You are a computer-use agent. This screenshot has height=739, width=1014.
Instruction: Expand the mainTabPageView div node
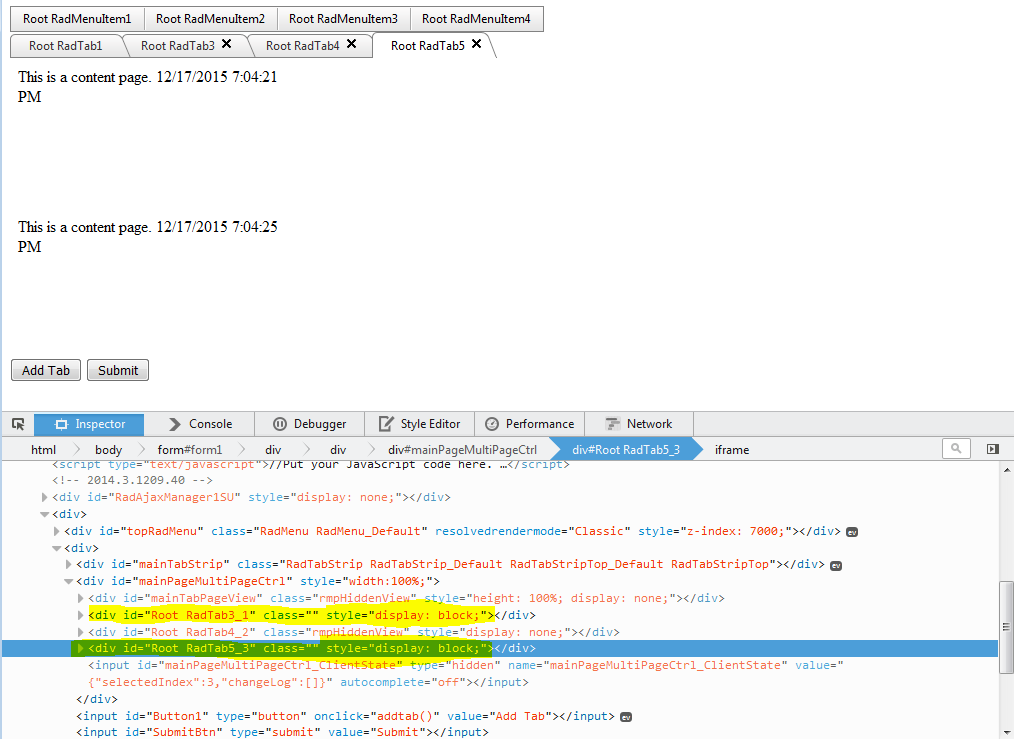[x=81, y=598]
